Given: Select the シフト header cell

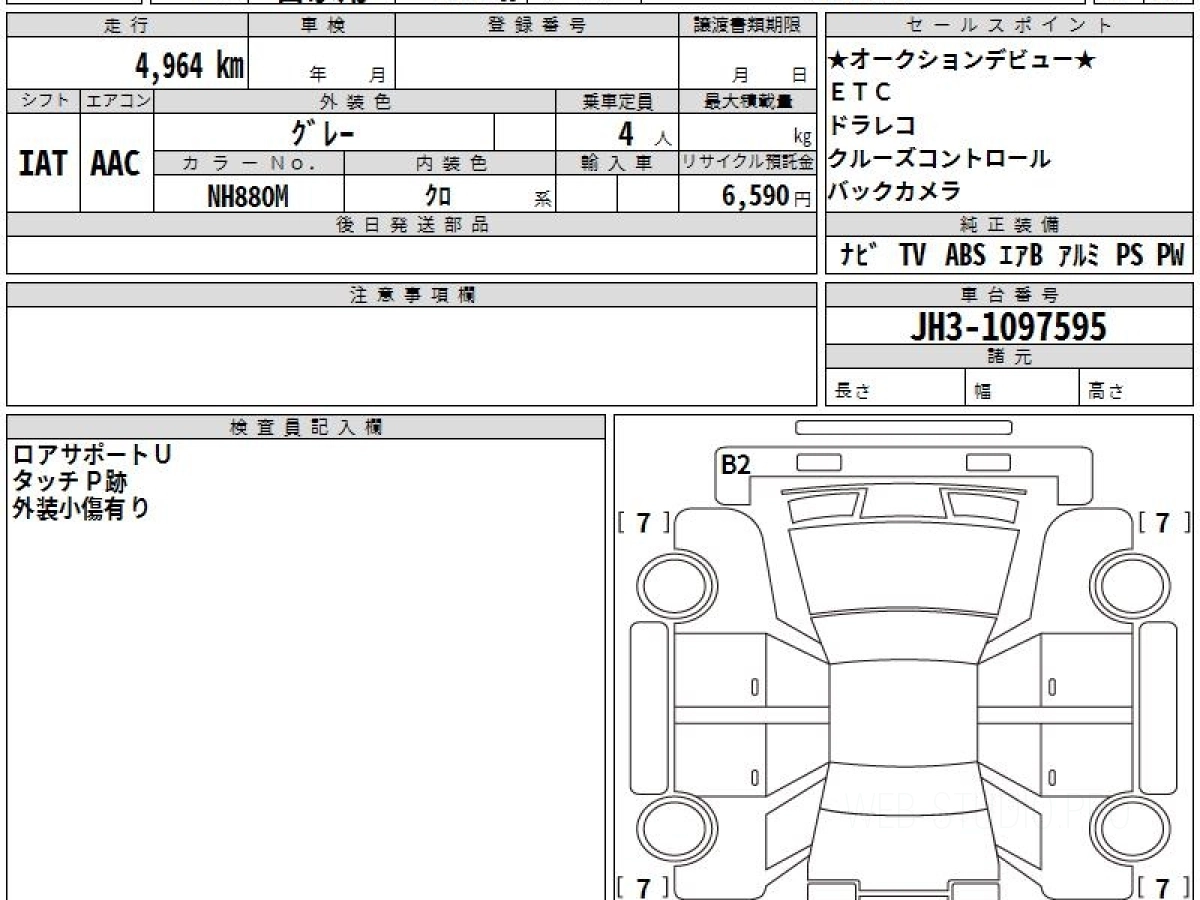Looking at the screenshot, I should 43,101.
